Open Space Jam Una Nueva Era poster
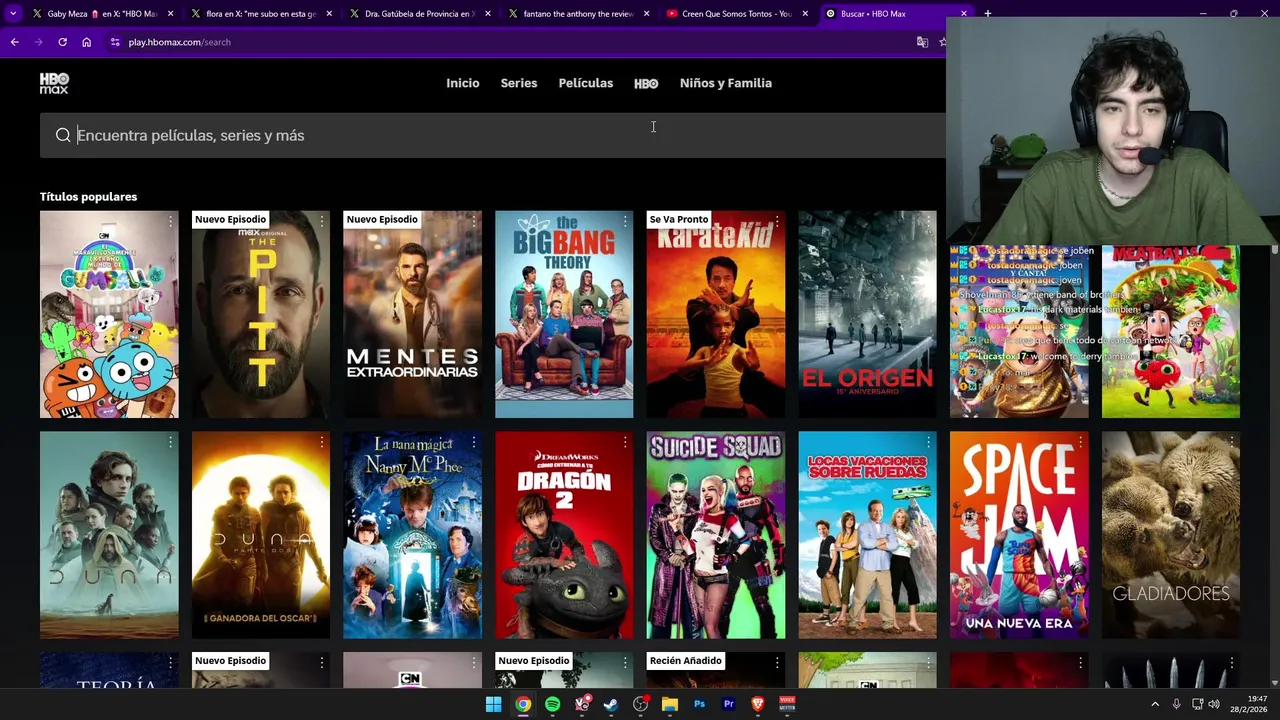The height and width of the screenshot is (720, 1280). (x=1019, y=535)
